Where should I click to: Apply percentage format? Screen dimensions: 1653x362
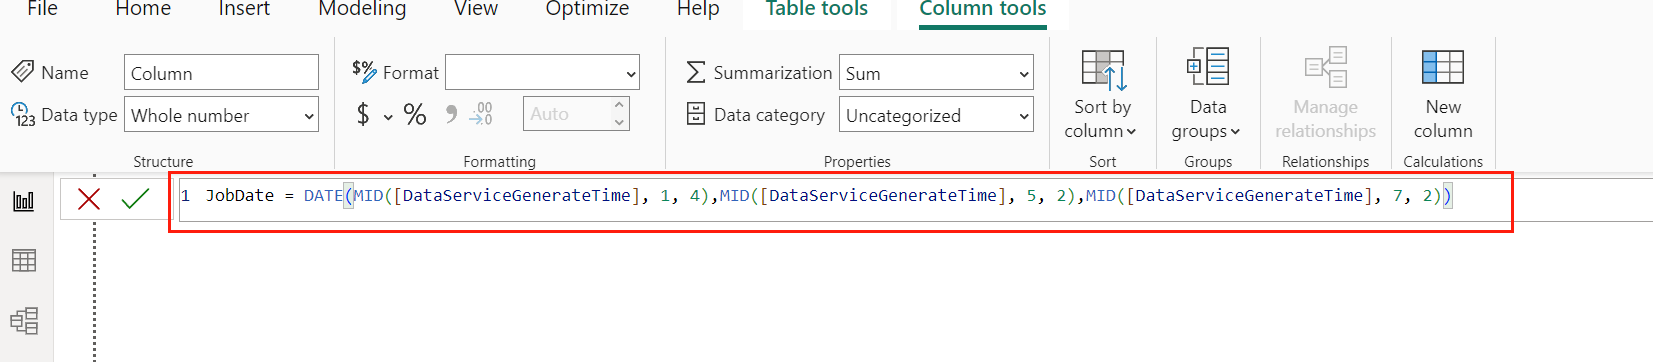click(x=415, y=115)
